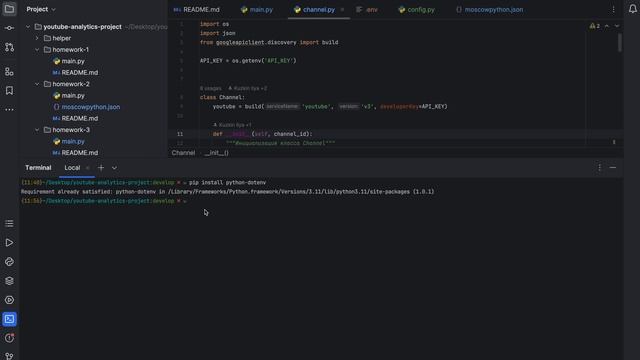Open terminal options three-dot menu
This screenshot has height=360, width=640.
[x=599, y=168]
